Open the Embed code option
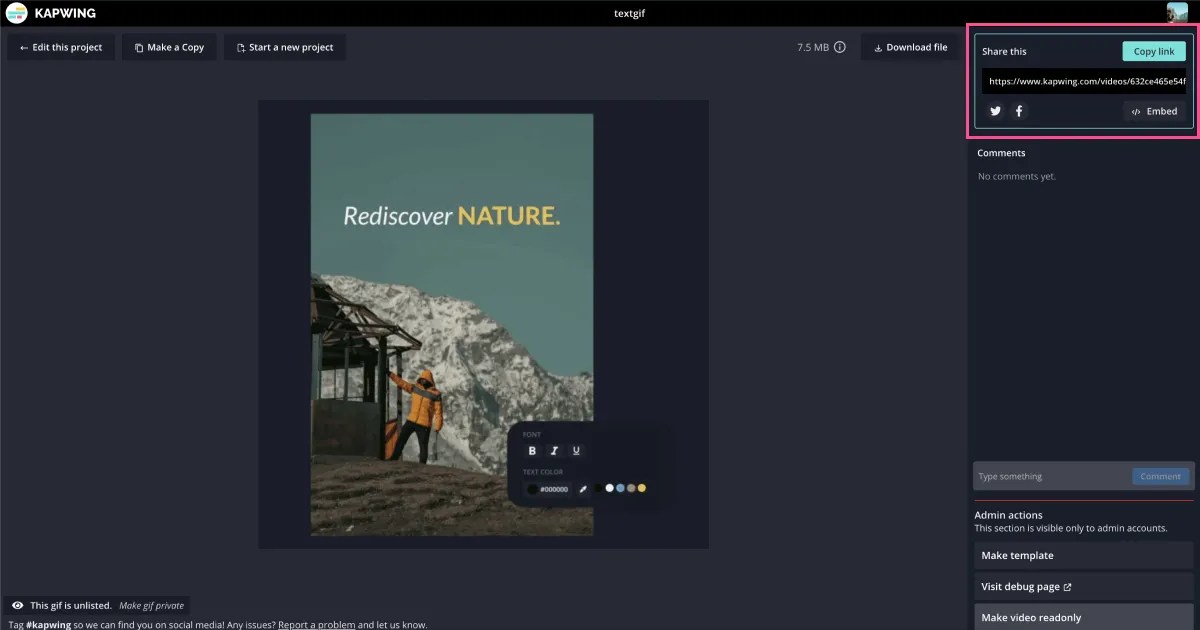1200x630 pixels. [x=1155, y=111]
